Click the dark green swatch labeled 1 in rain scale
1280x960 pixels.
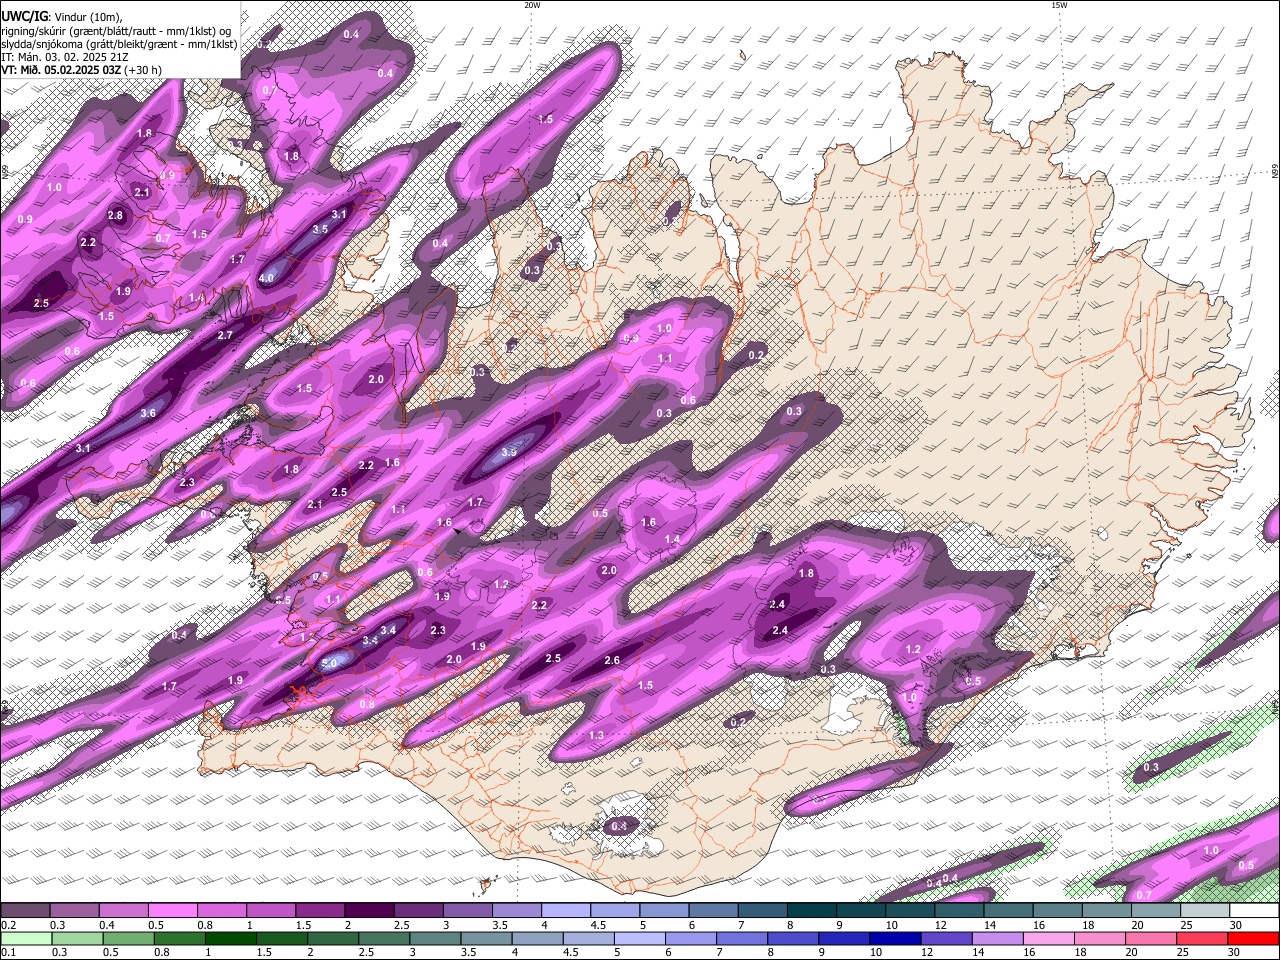(231, 938)
